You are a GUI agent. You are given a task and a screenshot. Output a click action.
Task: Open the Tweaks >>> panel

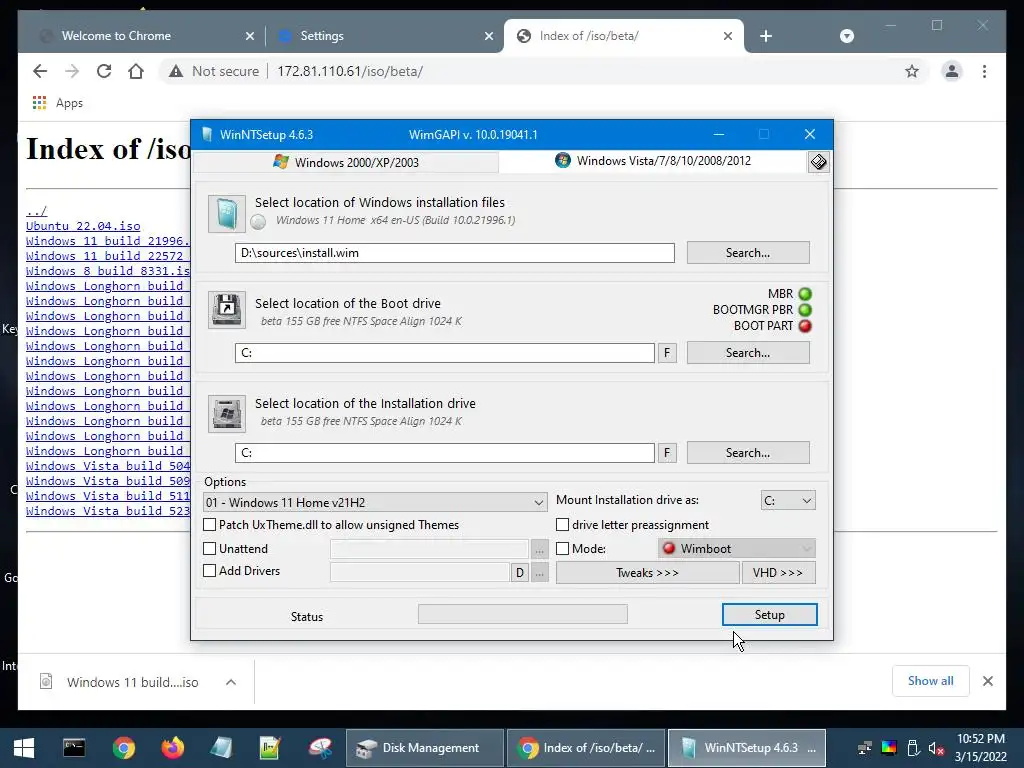coord(647,573)
